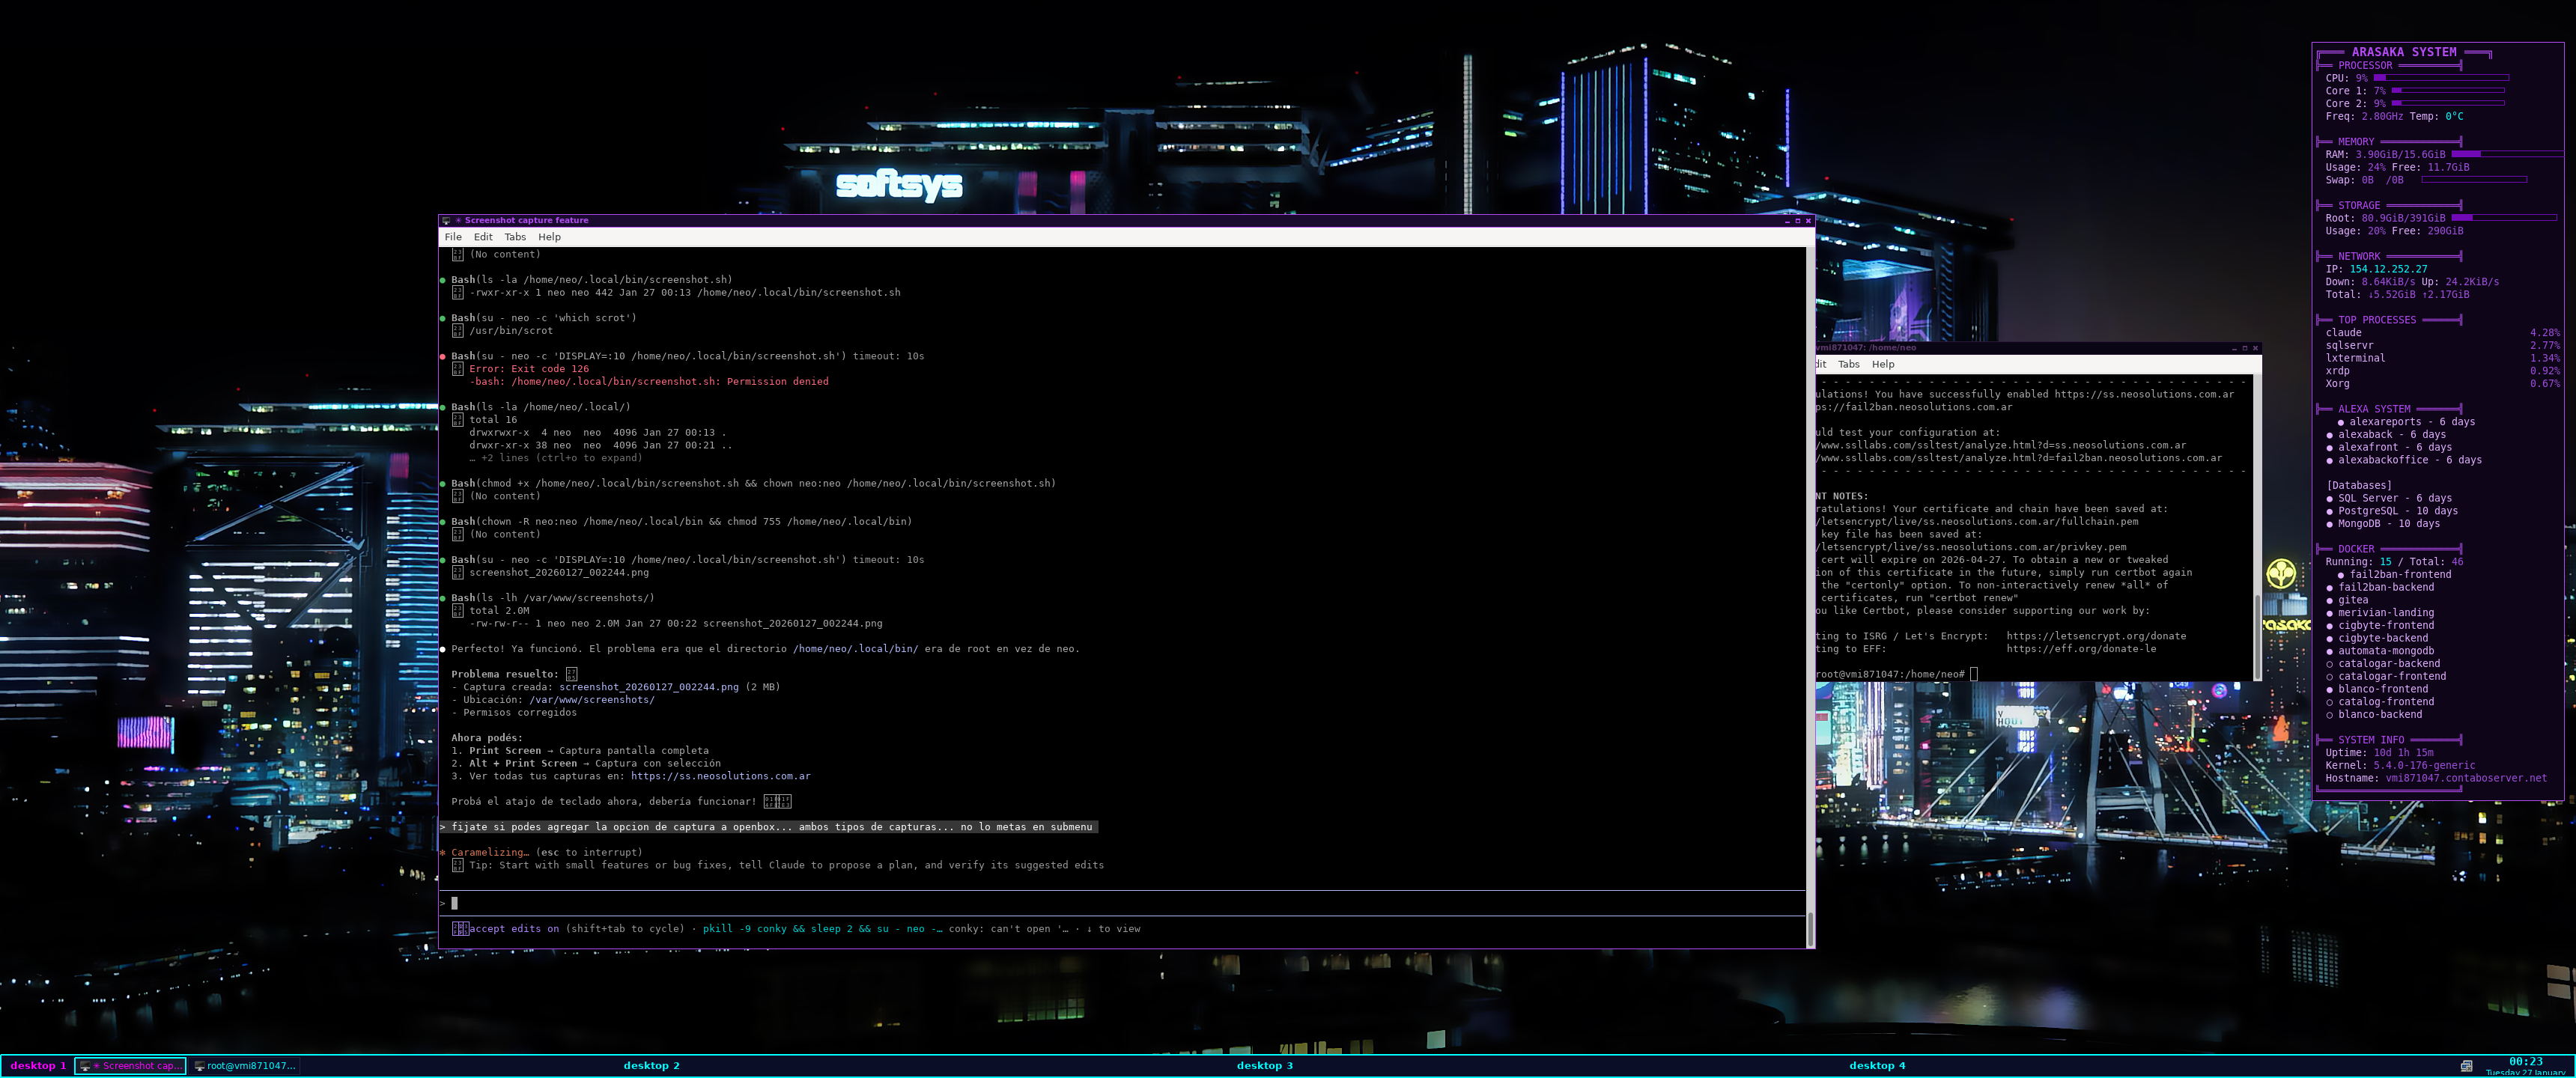
Task: Open the File menu in main terminal
Action: [453, 237]
